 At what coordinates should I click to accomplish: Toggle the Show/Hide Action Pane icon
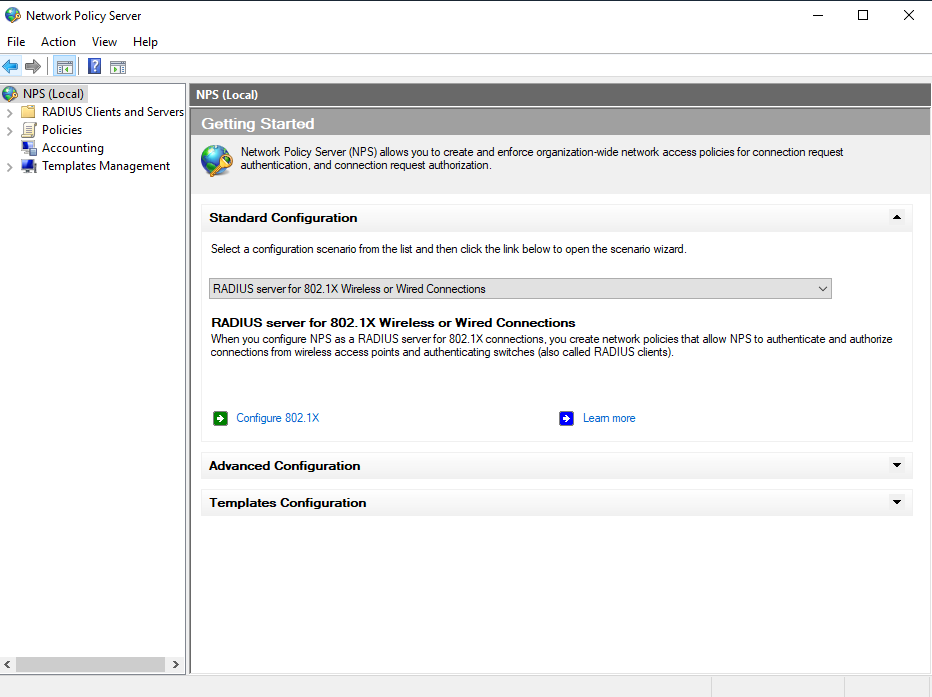pos(118,67)
